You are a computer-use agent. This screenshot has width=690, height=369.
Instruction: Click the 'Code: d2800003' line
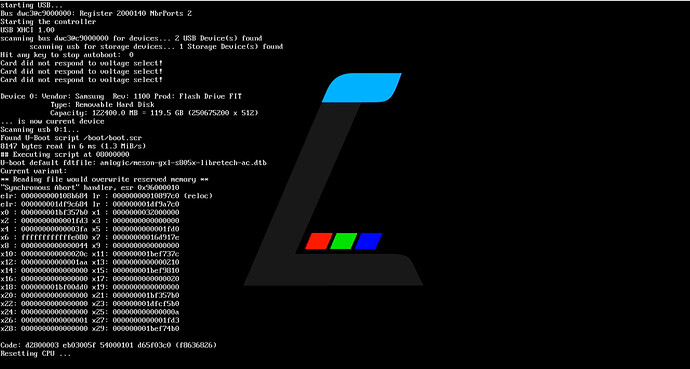point(109,345)
